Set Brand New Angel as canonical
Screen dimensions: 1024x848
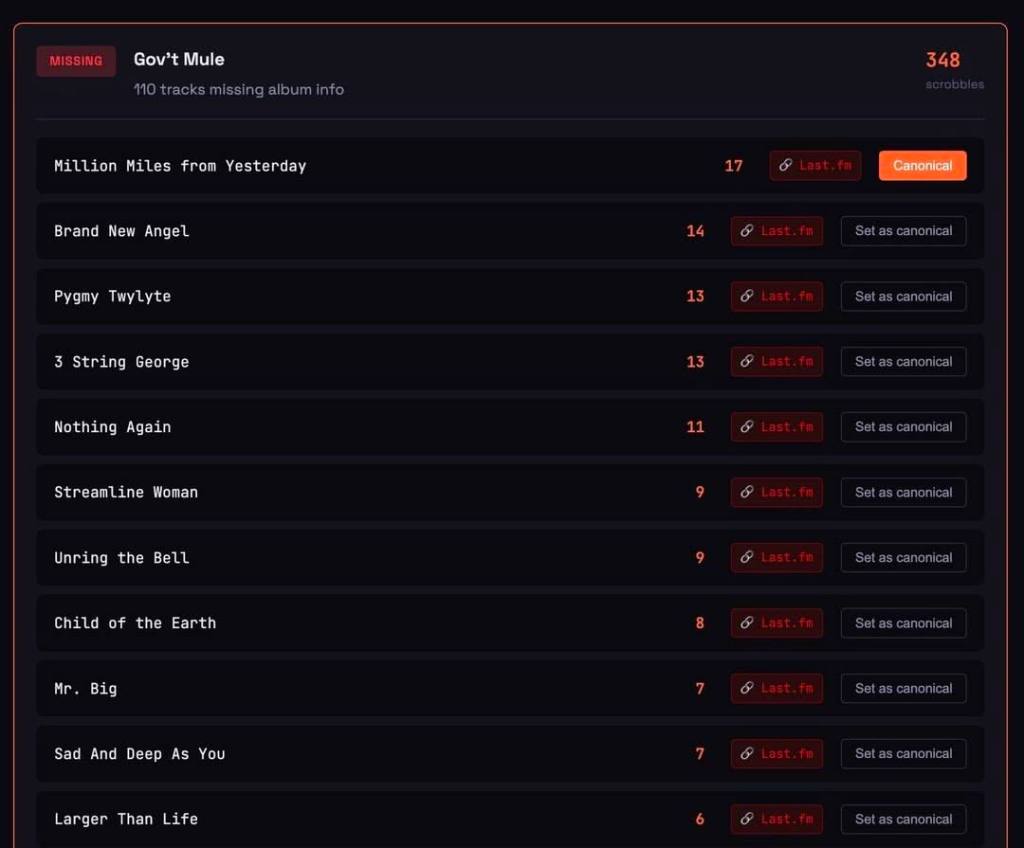point(903,231)
